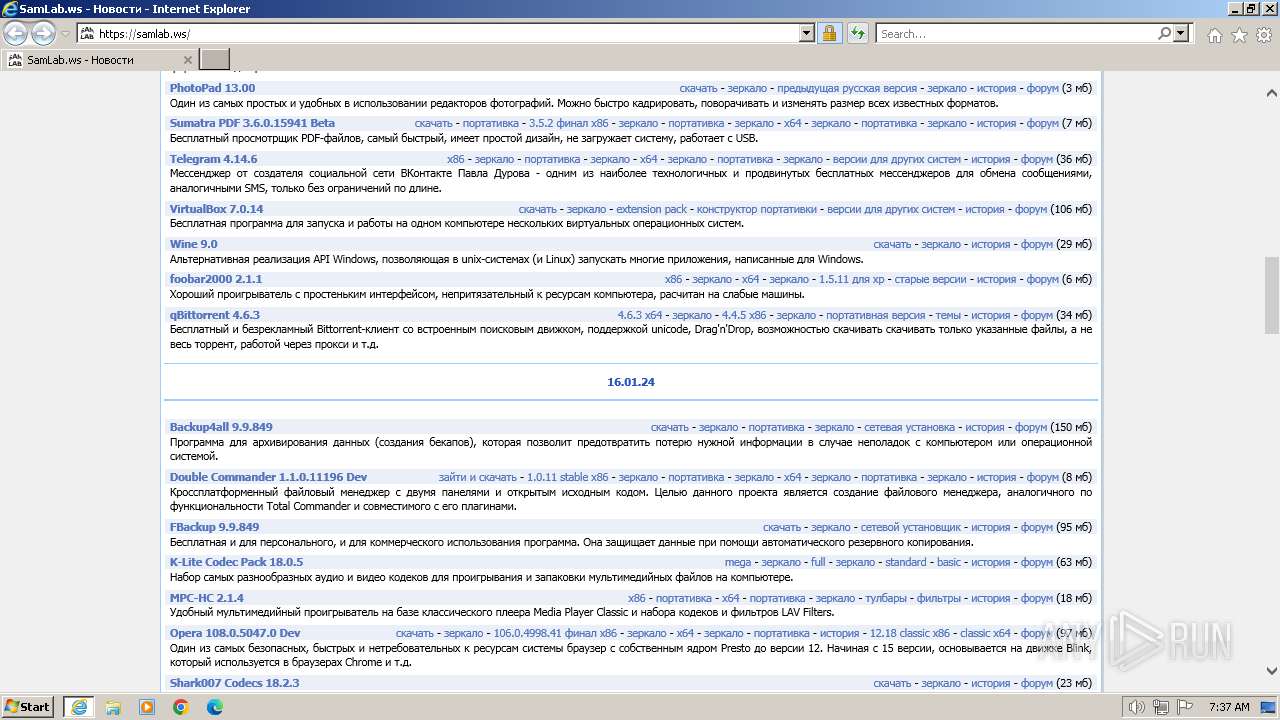Viewport: 1280px width, 720px height.
Task: Click темы link in qBittorrent row
Action: (947, 315)
